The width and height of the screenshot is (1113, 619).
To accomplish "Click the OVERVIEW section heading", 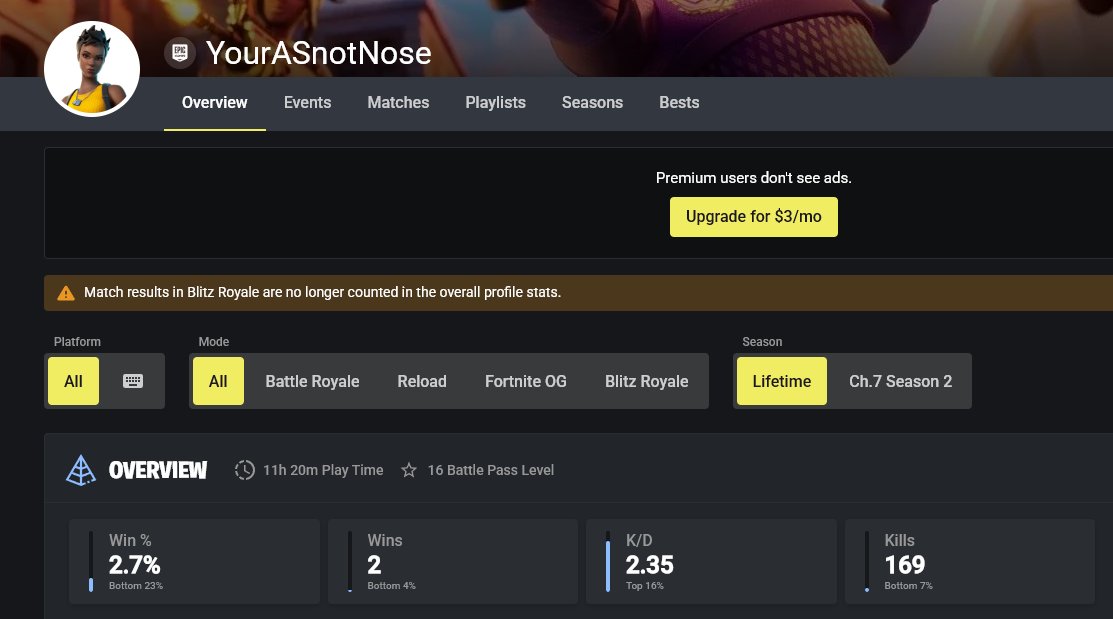I will (x=158, y=470).
